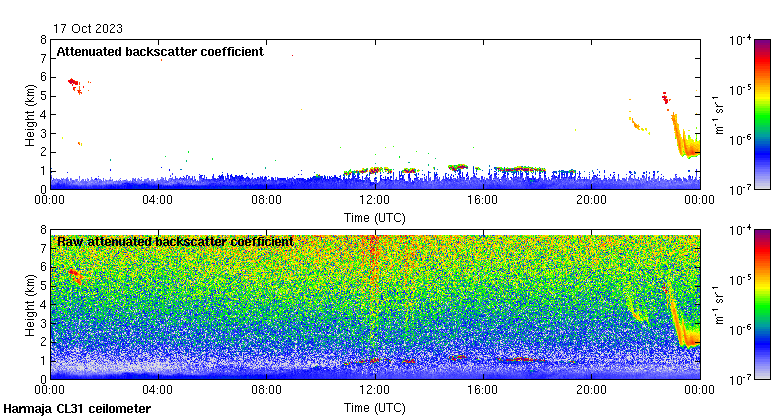
Task: Click the 08:00 tick of the bottom panel
Action: [266, 390]
